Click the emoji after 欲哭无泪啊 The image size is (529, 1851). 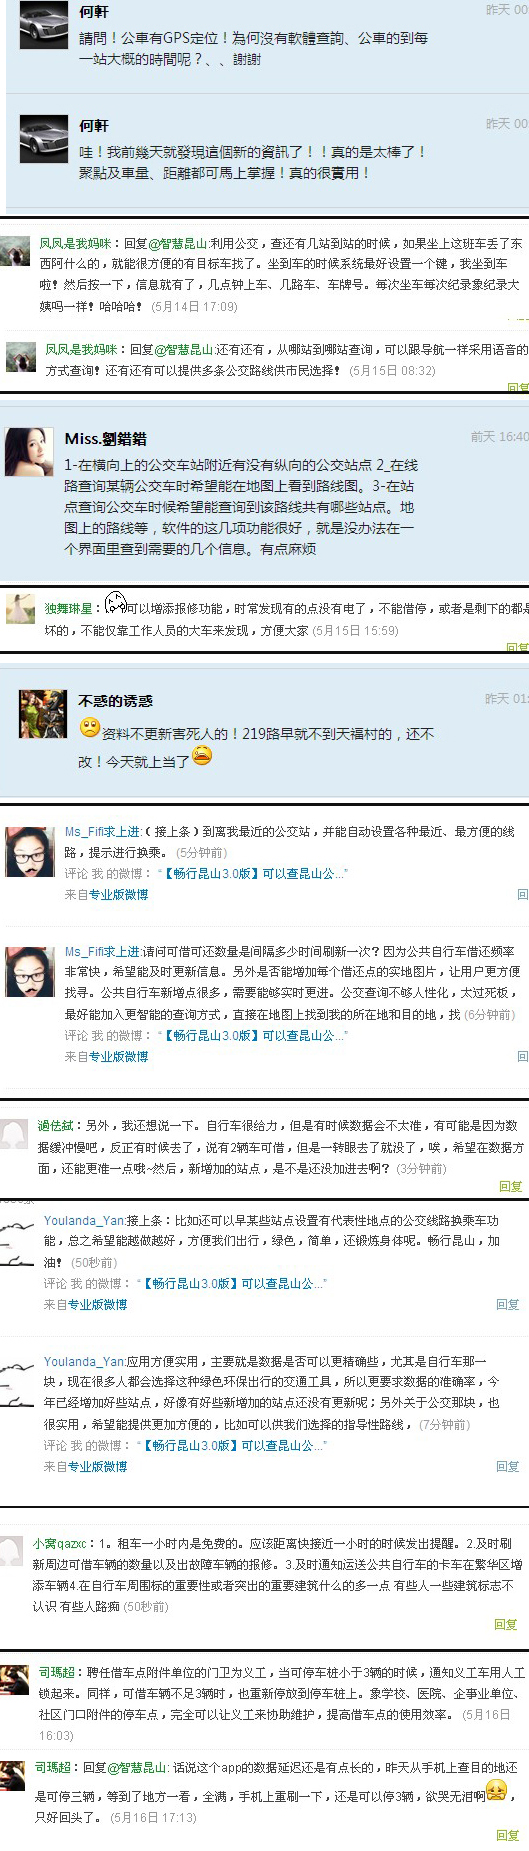pyautogui.click(x=496, y=1791)
